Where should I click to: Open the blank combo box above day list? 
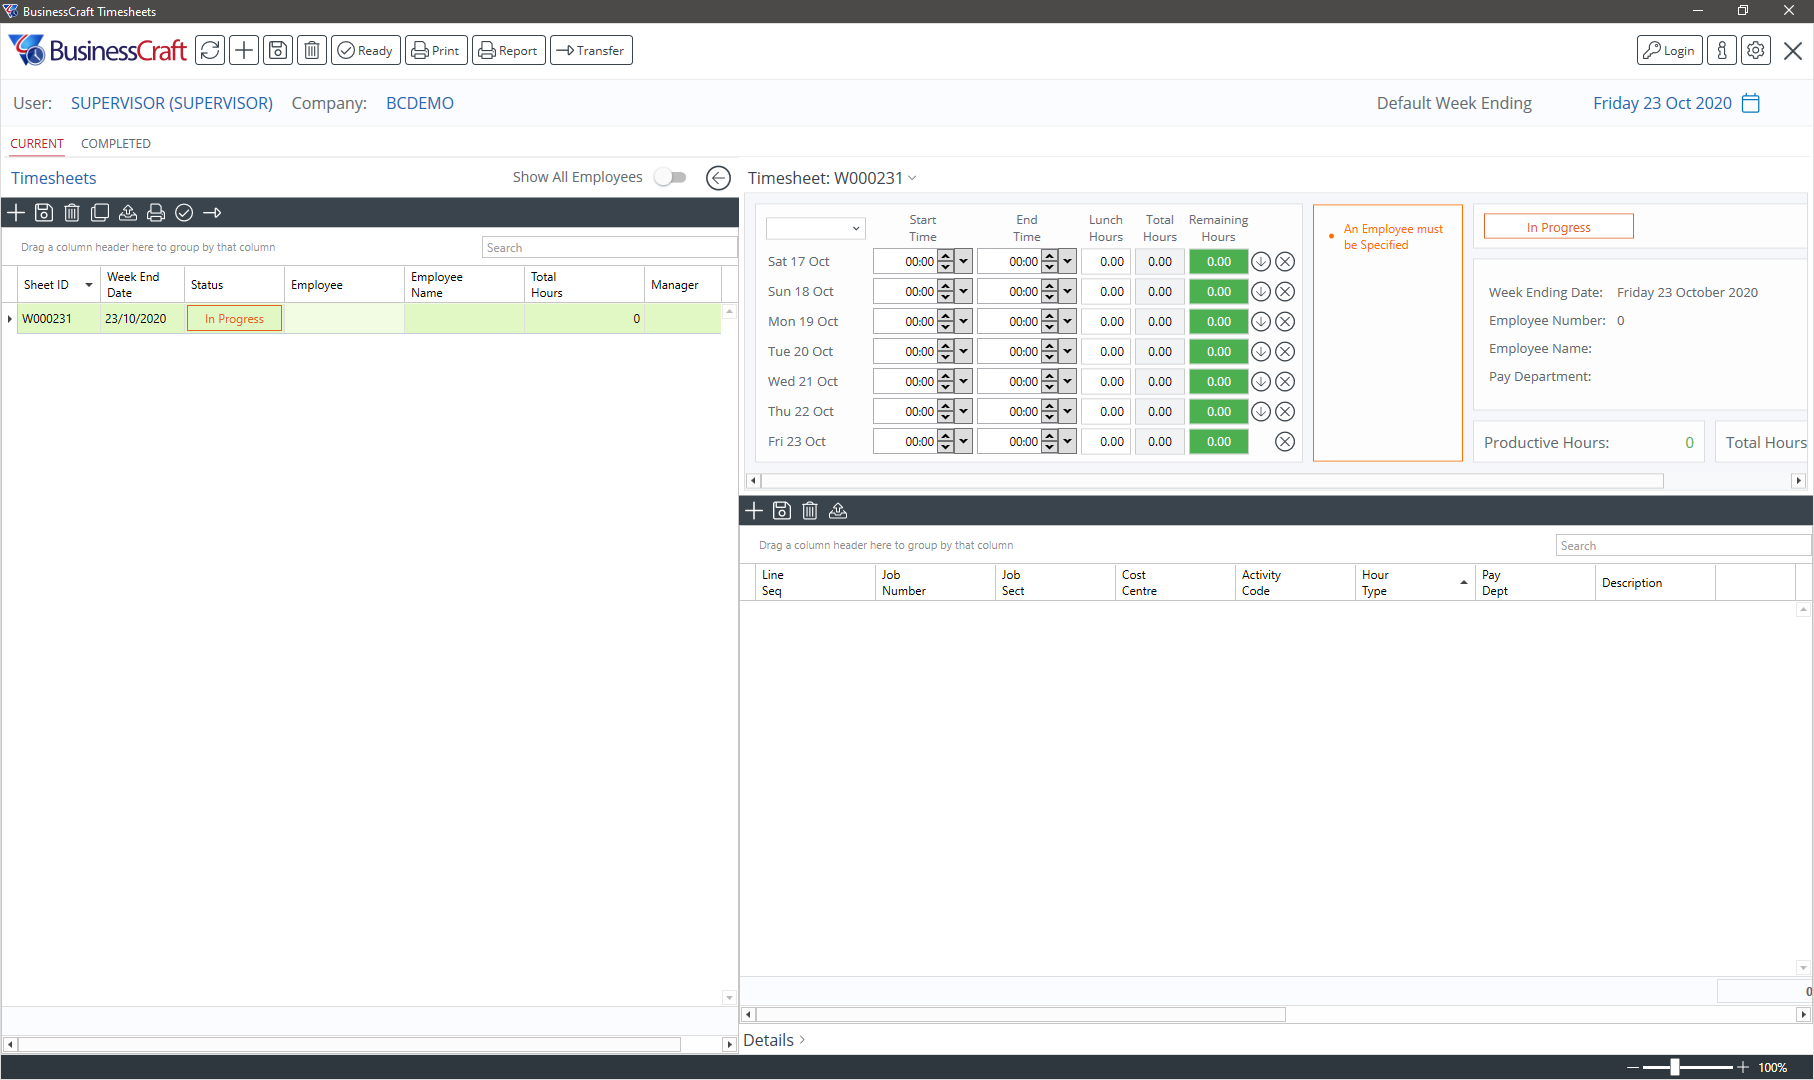point(815,228)
